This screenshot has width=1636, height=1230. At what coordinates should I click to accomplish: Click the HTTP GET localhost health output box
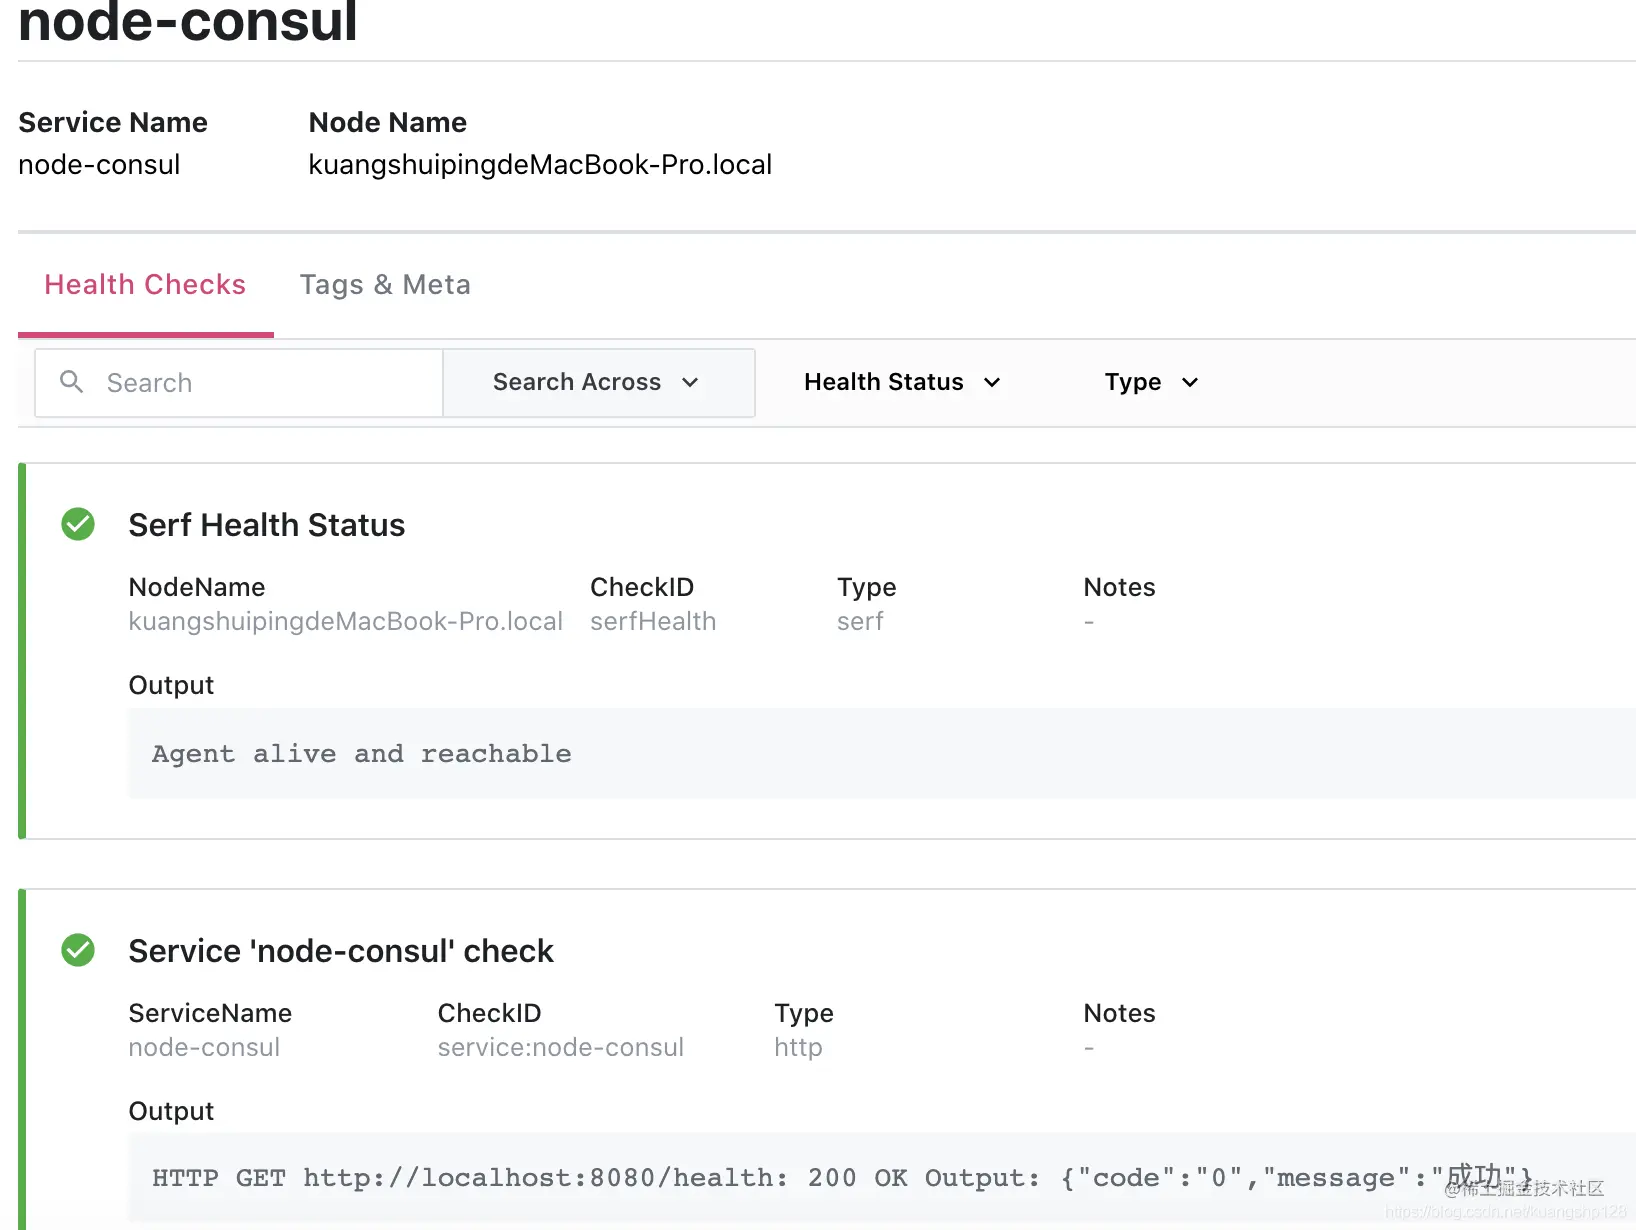882,1178
